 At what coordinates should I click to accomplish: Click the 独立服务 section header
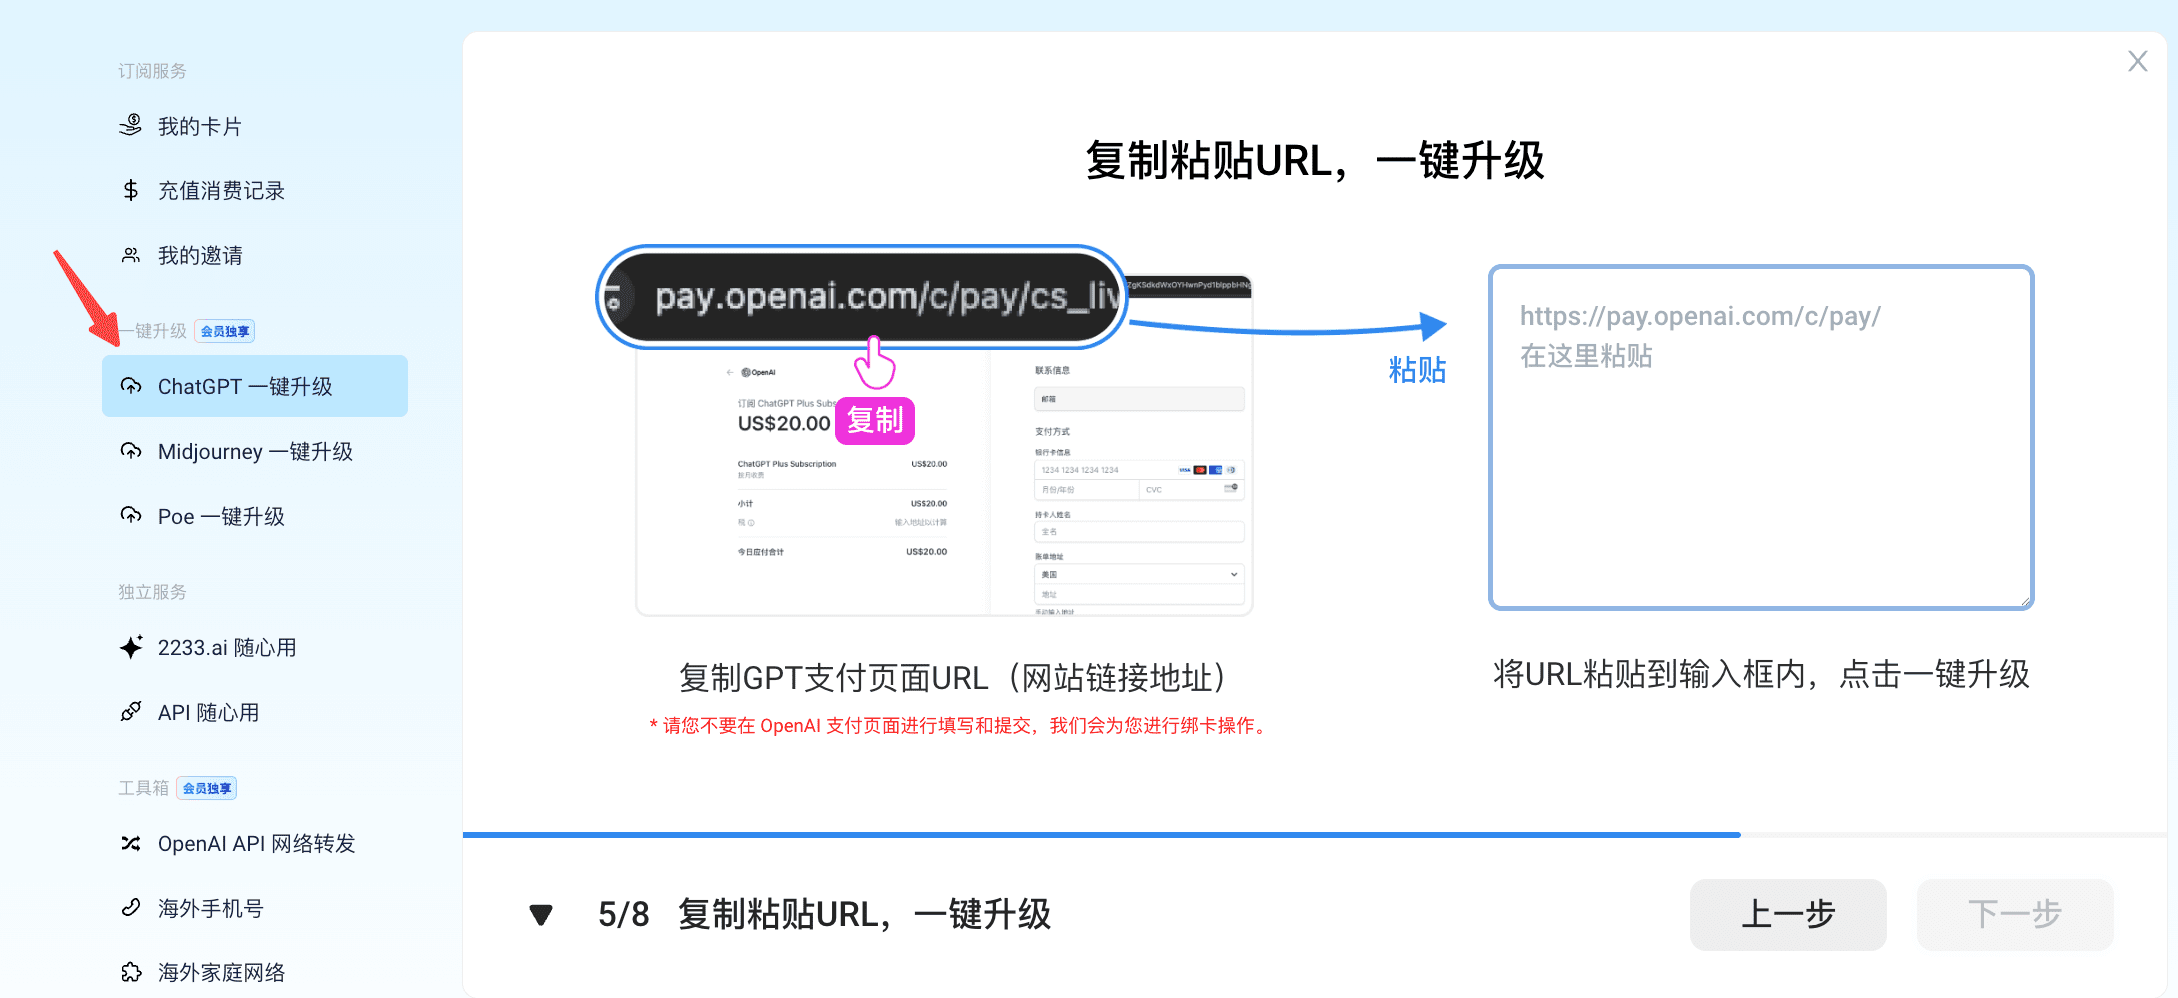152,592
